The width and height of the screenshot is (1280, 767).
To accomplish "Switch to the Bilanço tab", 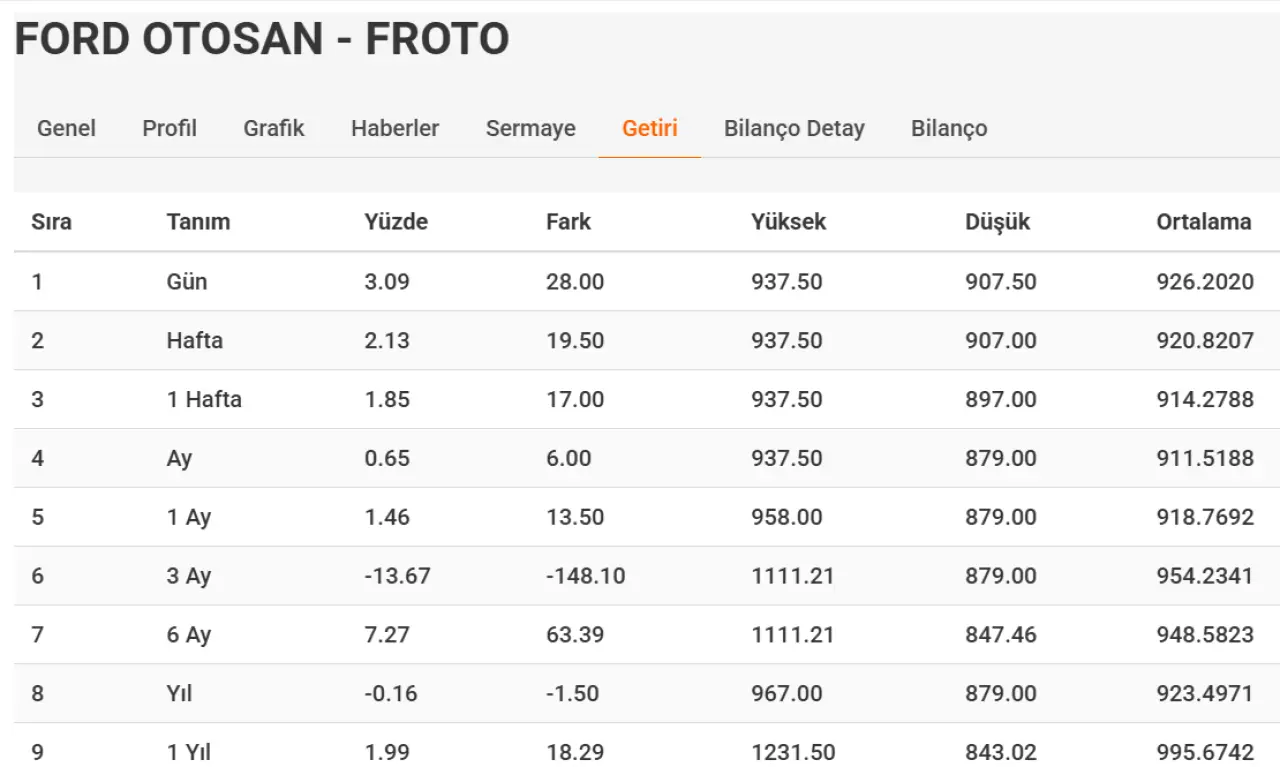I will [x=949, y=128].
